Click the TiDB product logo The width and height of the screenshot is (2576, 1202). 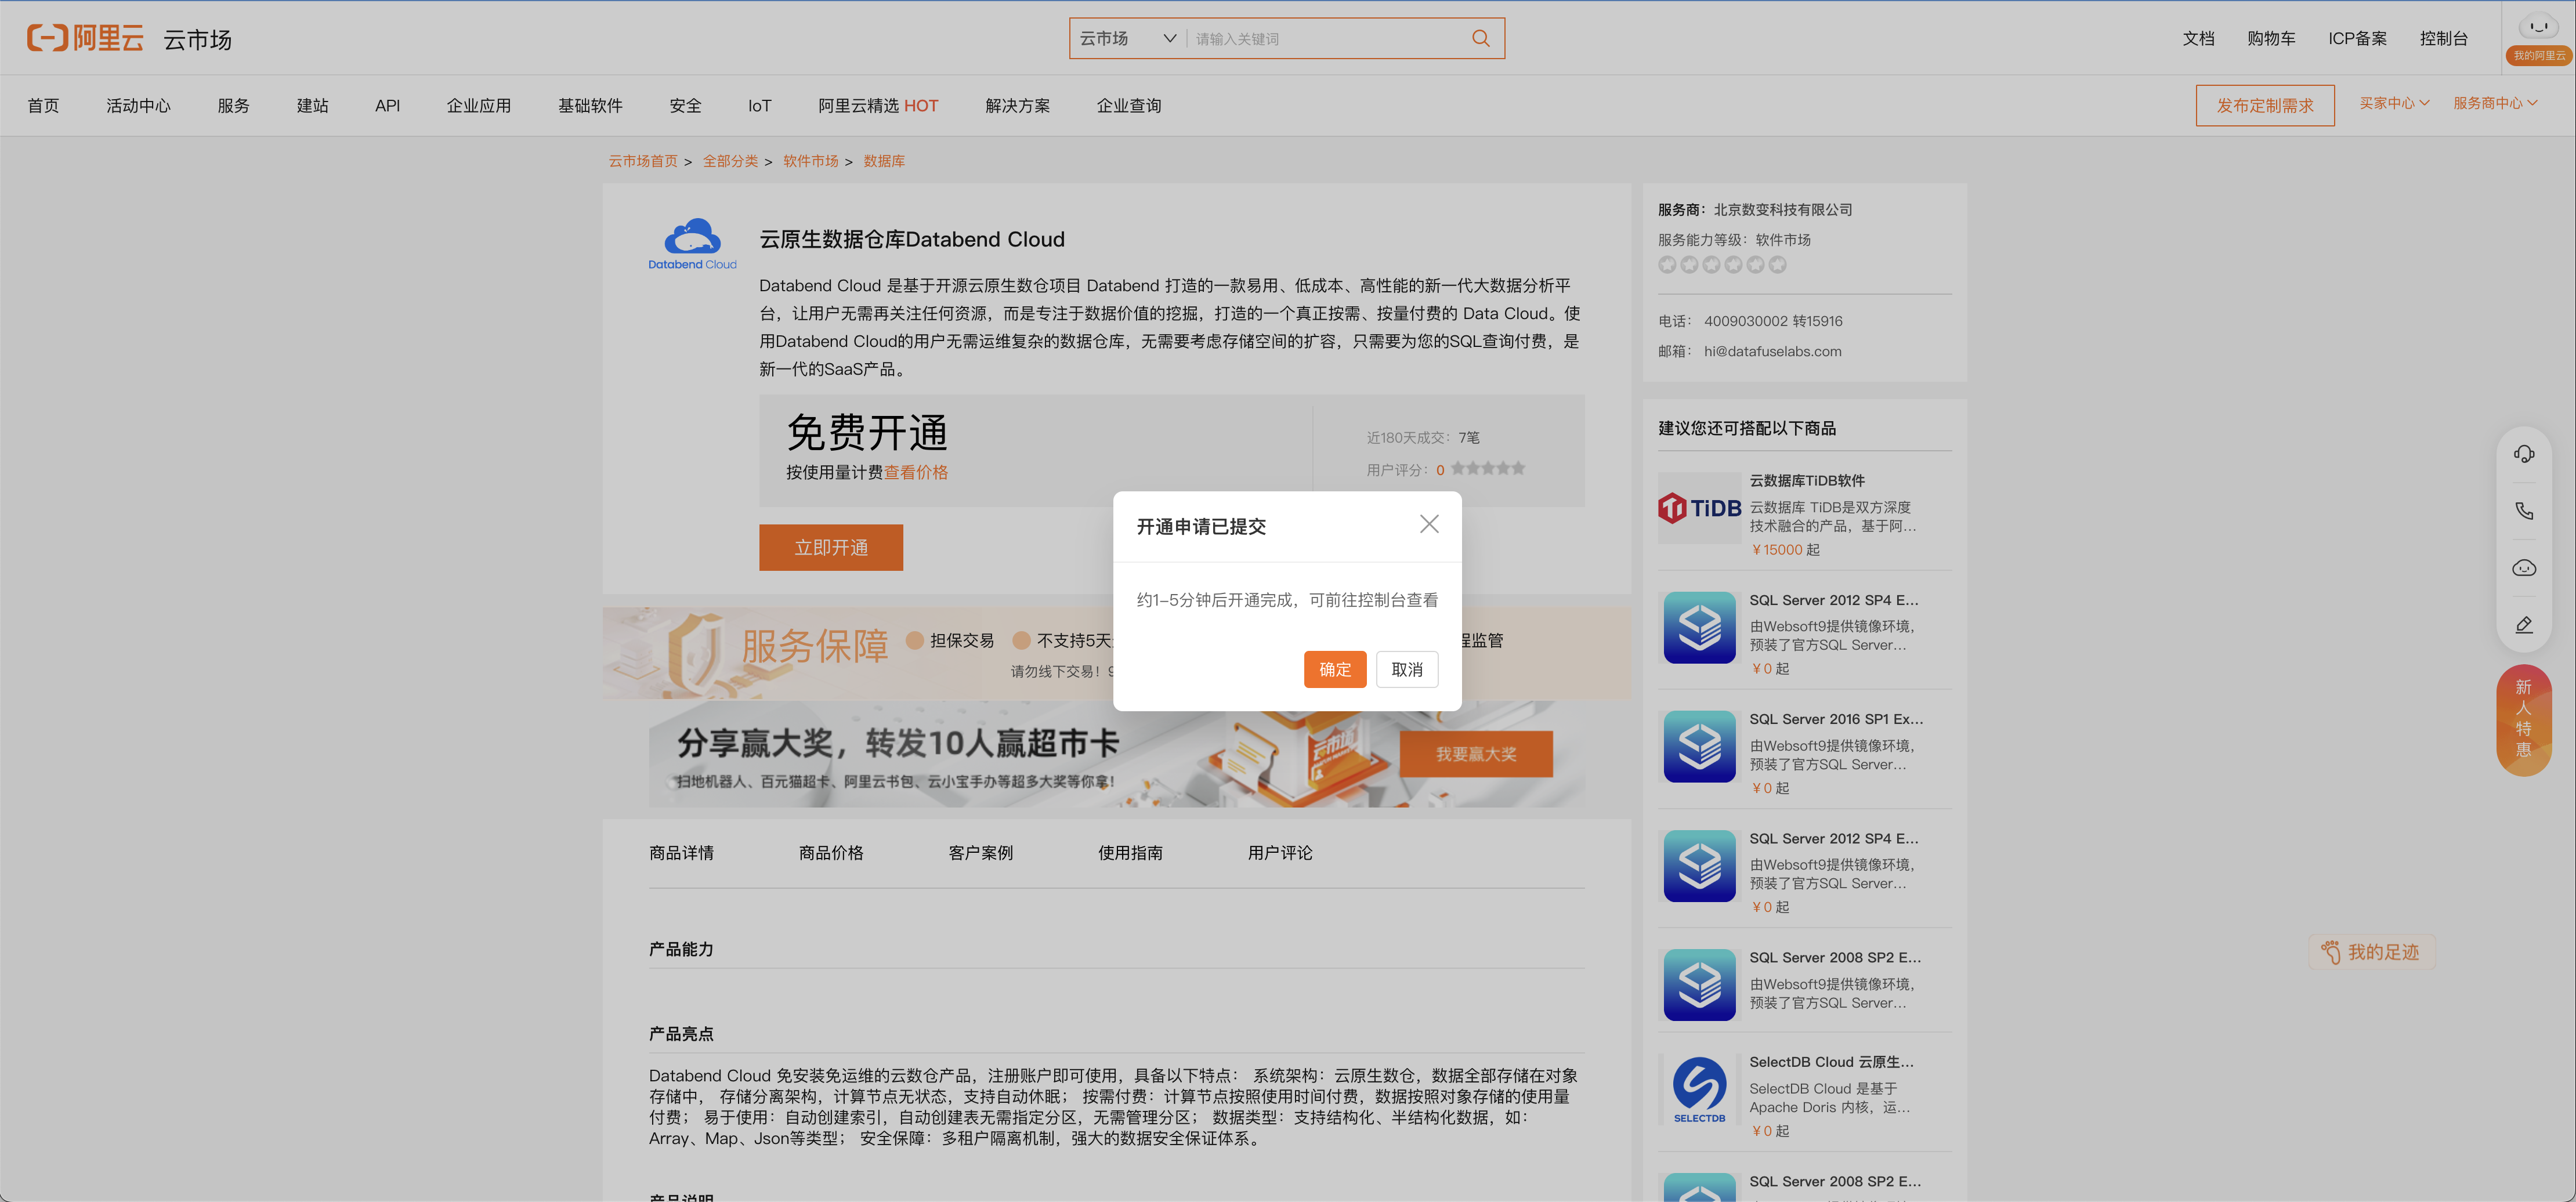1699,508
